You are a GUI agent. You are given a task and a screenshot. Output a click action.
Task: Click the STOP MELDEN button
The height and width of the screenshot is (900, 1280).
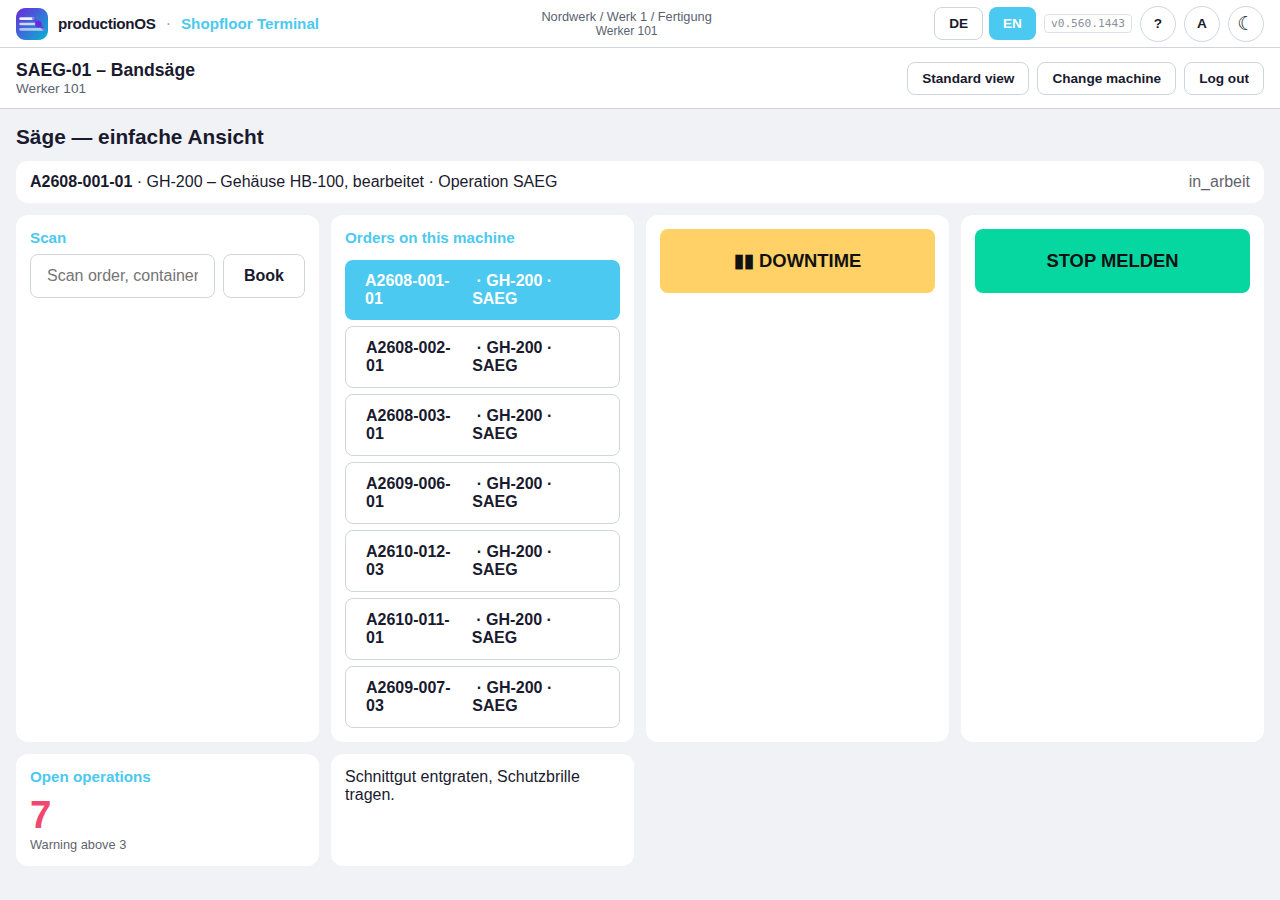coord(1112,261)
